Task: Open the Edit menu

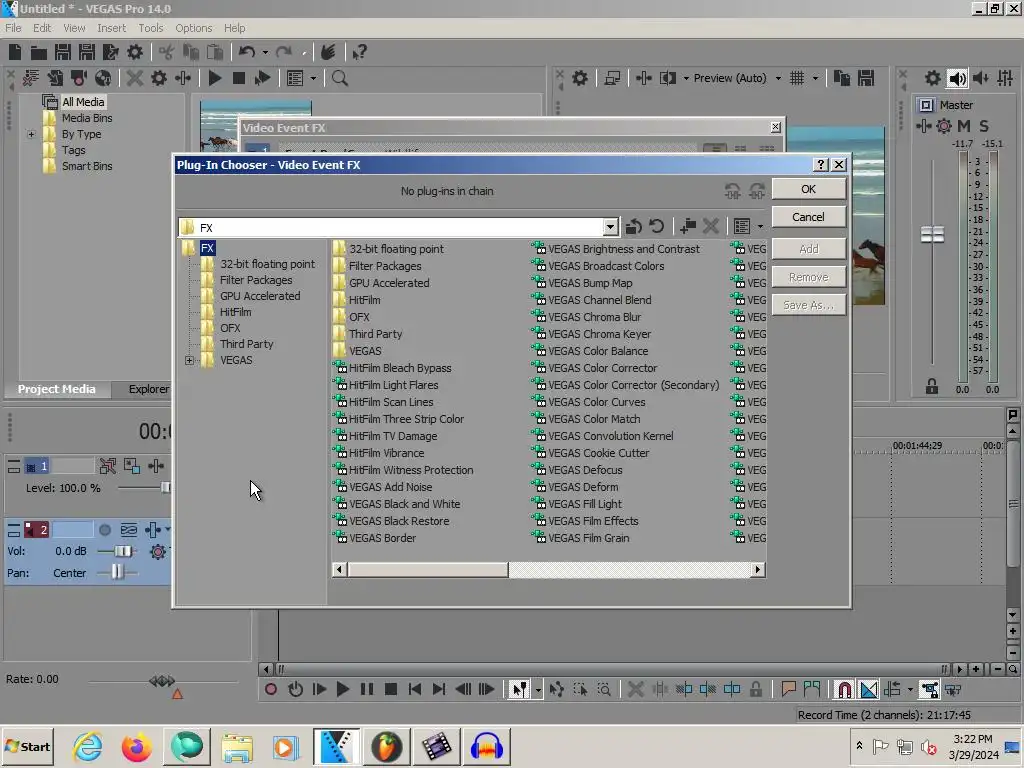Action: pyautogui.click(x=42, y=28)
